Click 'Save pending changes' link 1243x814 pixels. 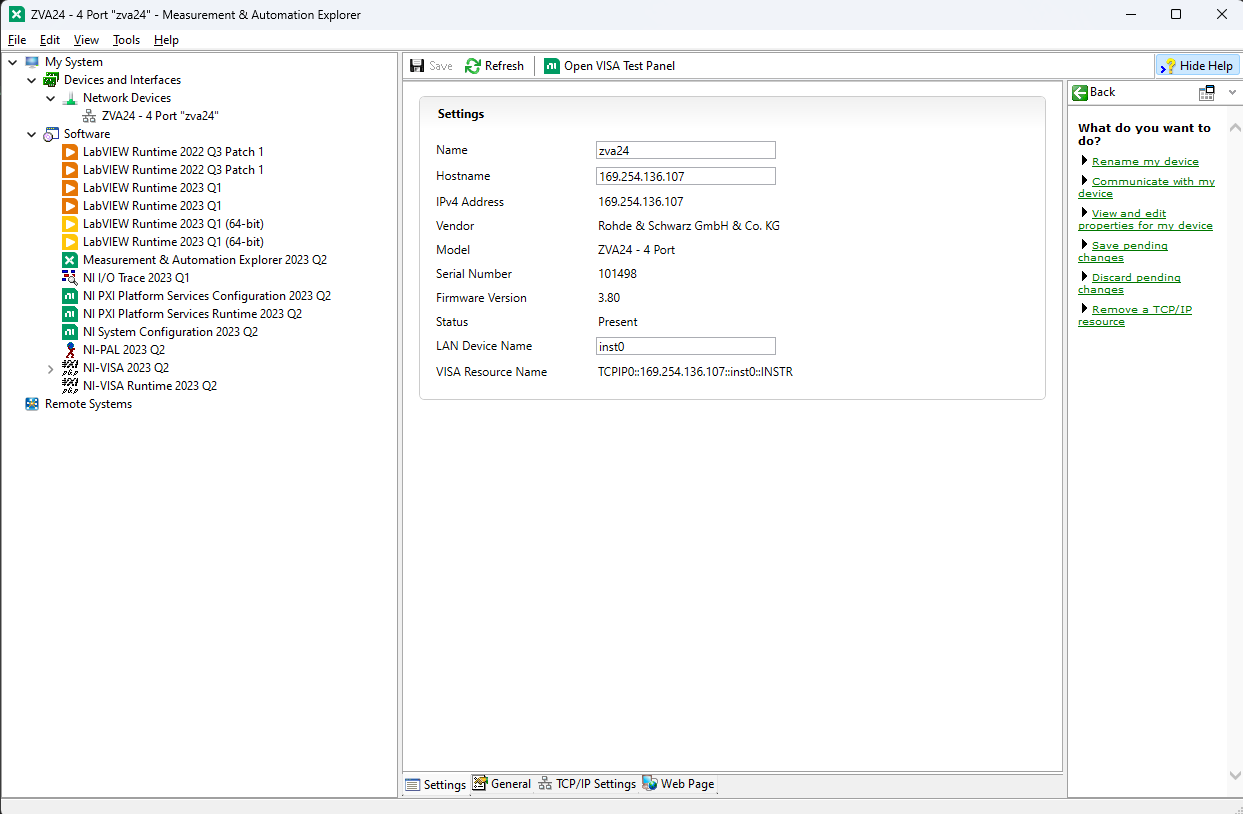tap(1124, 251)
